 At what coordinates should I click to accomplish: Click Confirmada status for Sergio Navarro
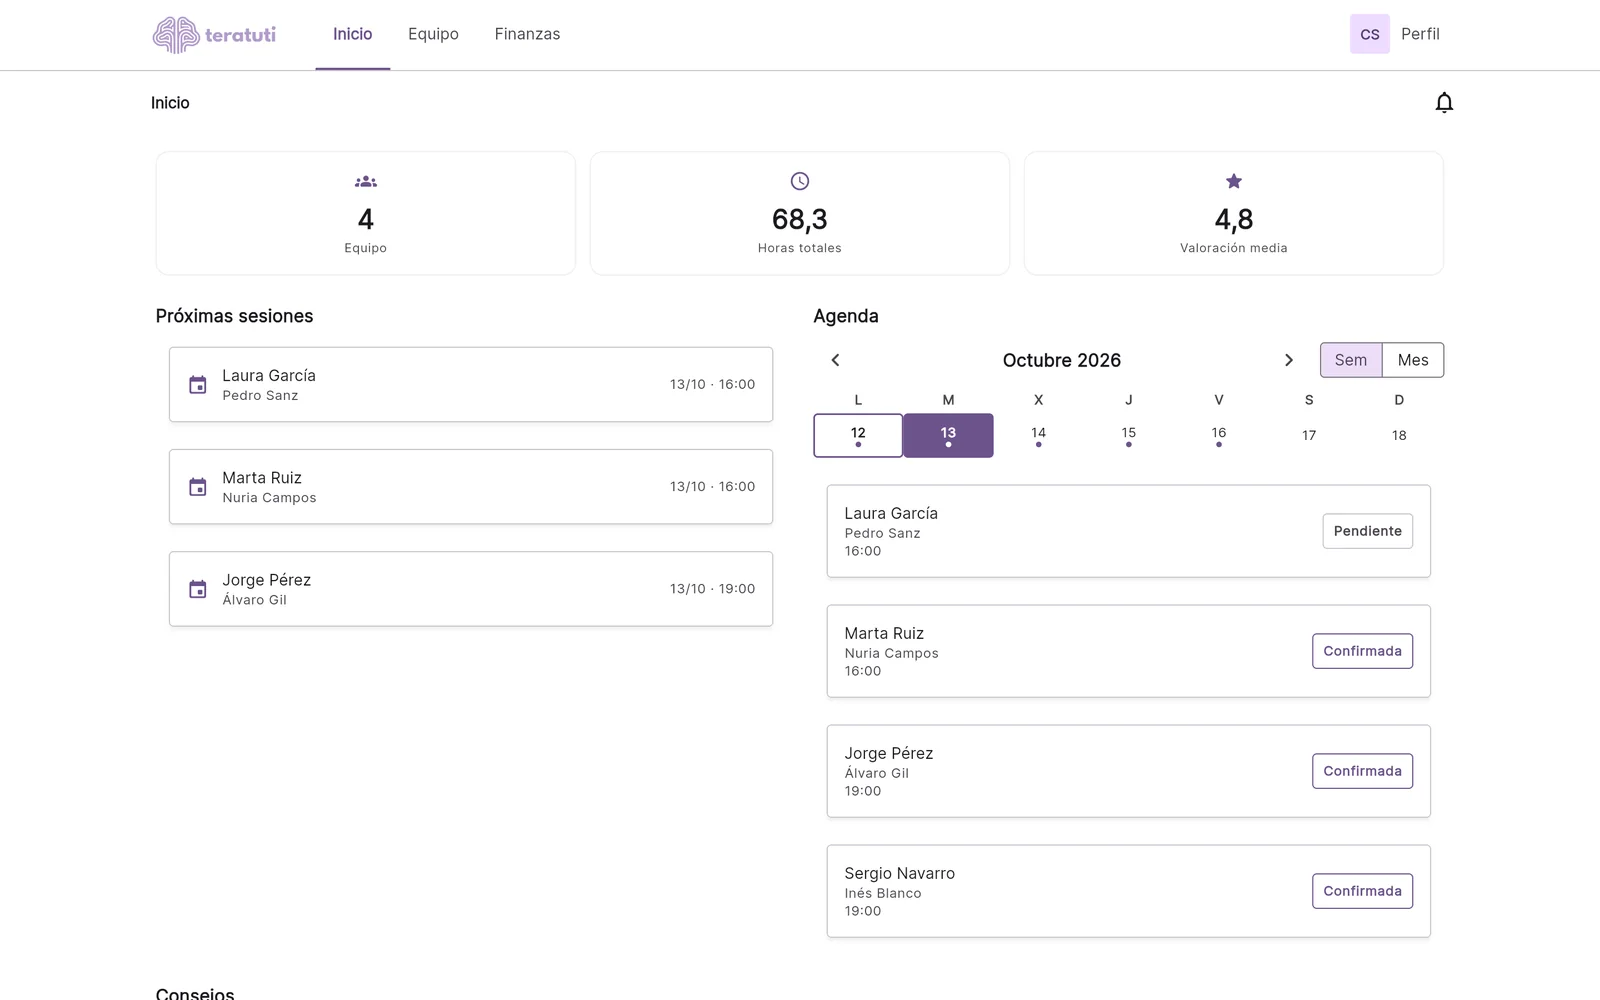1362,891
